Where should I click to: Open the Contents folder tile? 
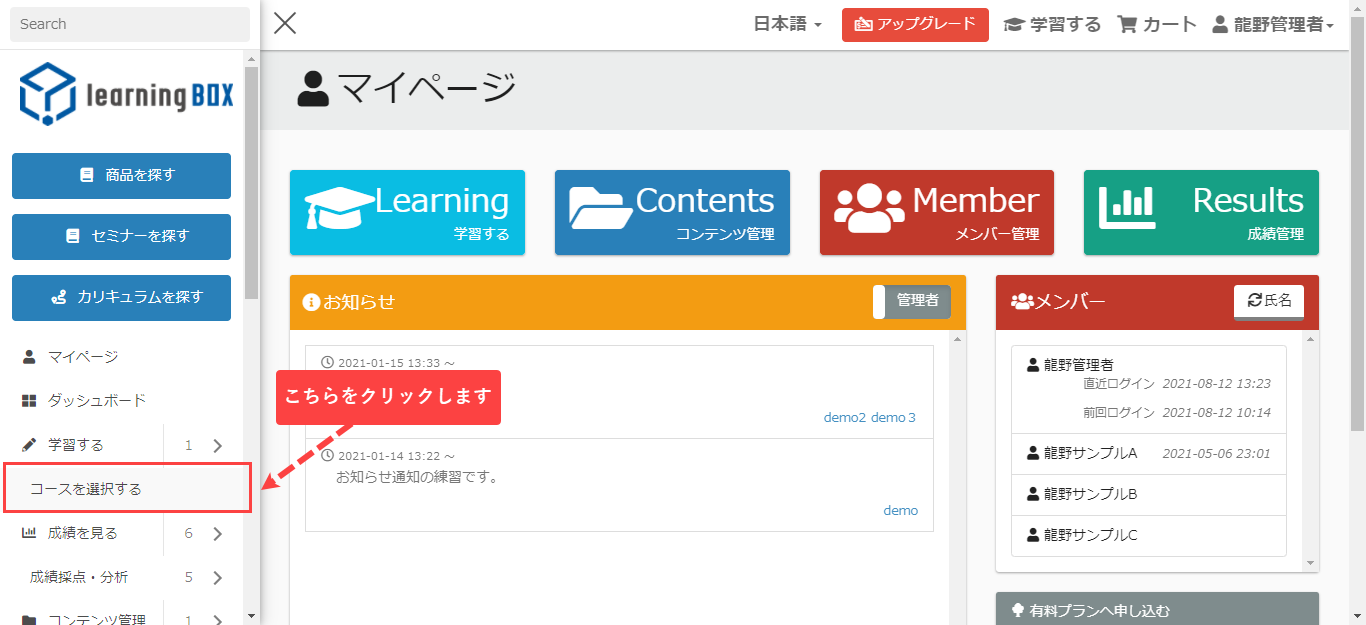tap(672, 212)
